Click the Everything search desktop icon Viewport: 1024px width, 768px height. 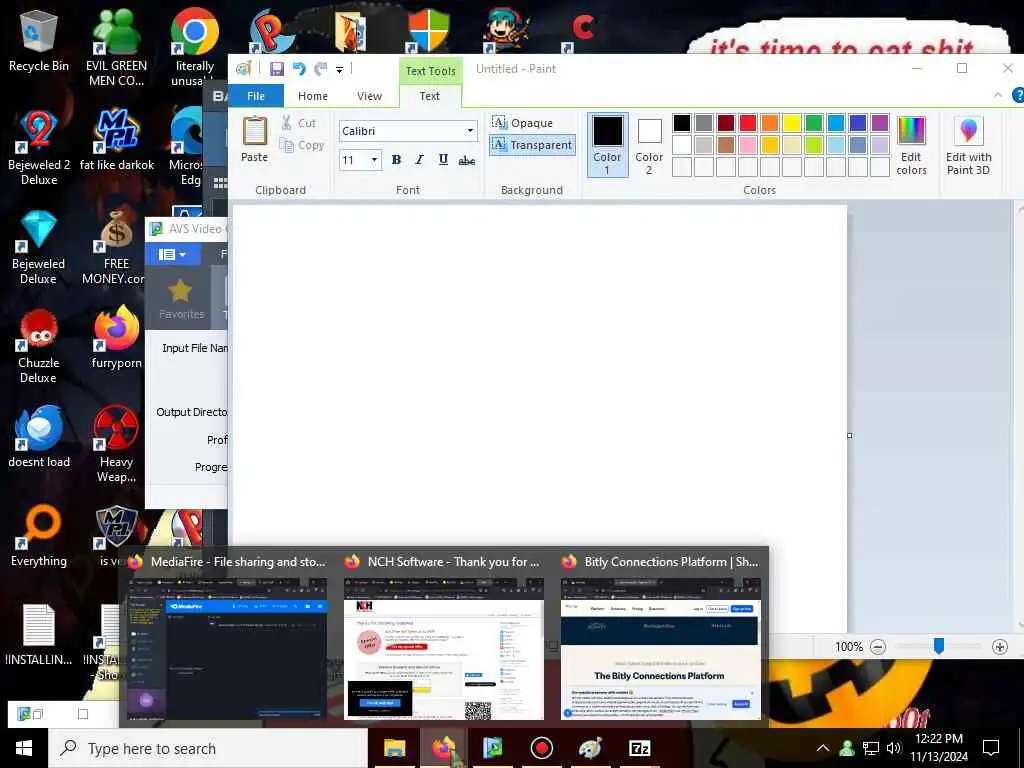[x=39, y=536]
